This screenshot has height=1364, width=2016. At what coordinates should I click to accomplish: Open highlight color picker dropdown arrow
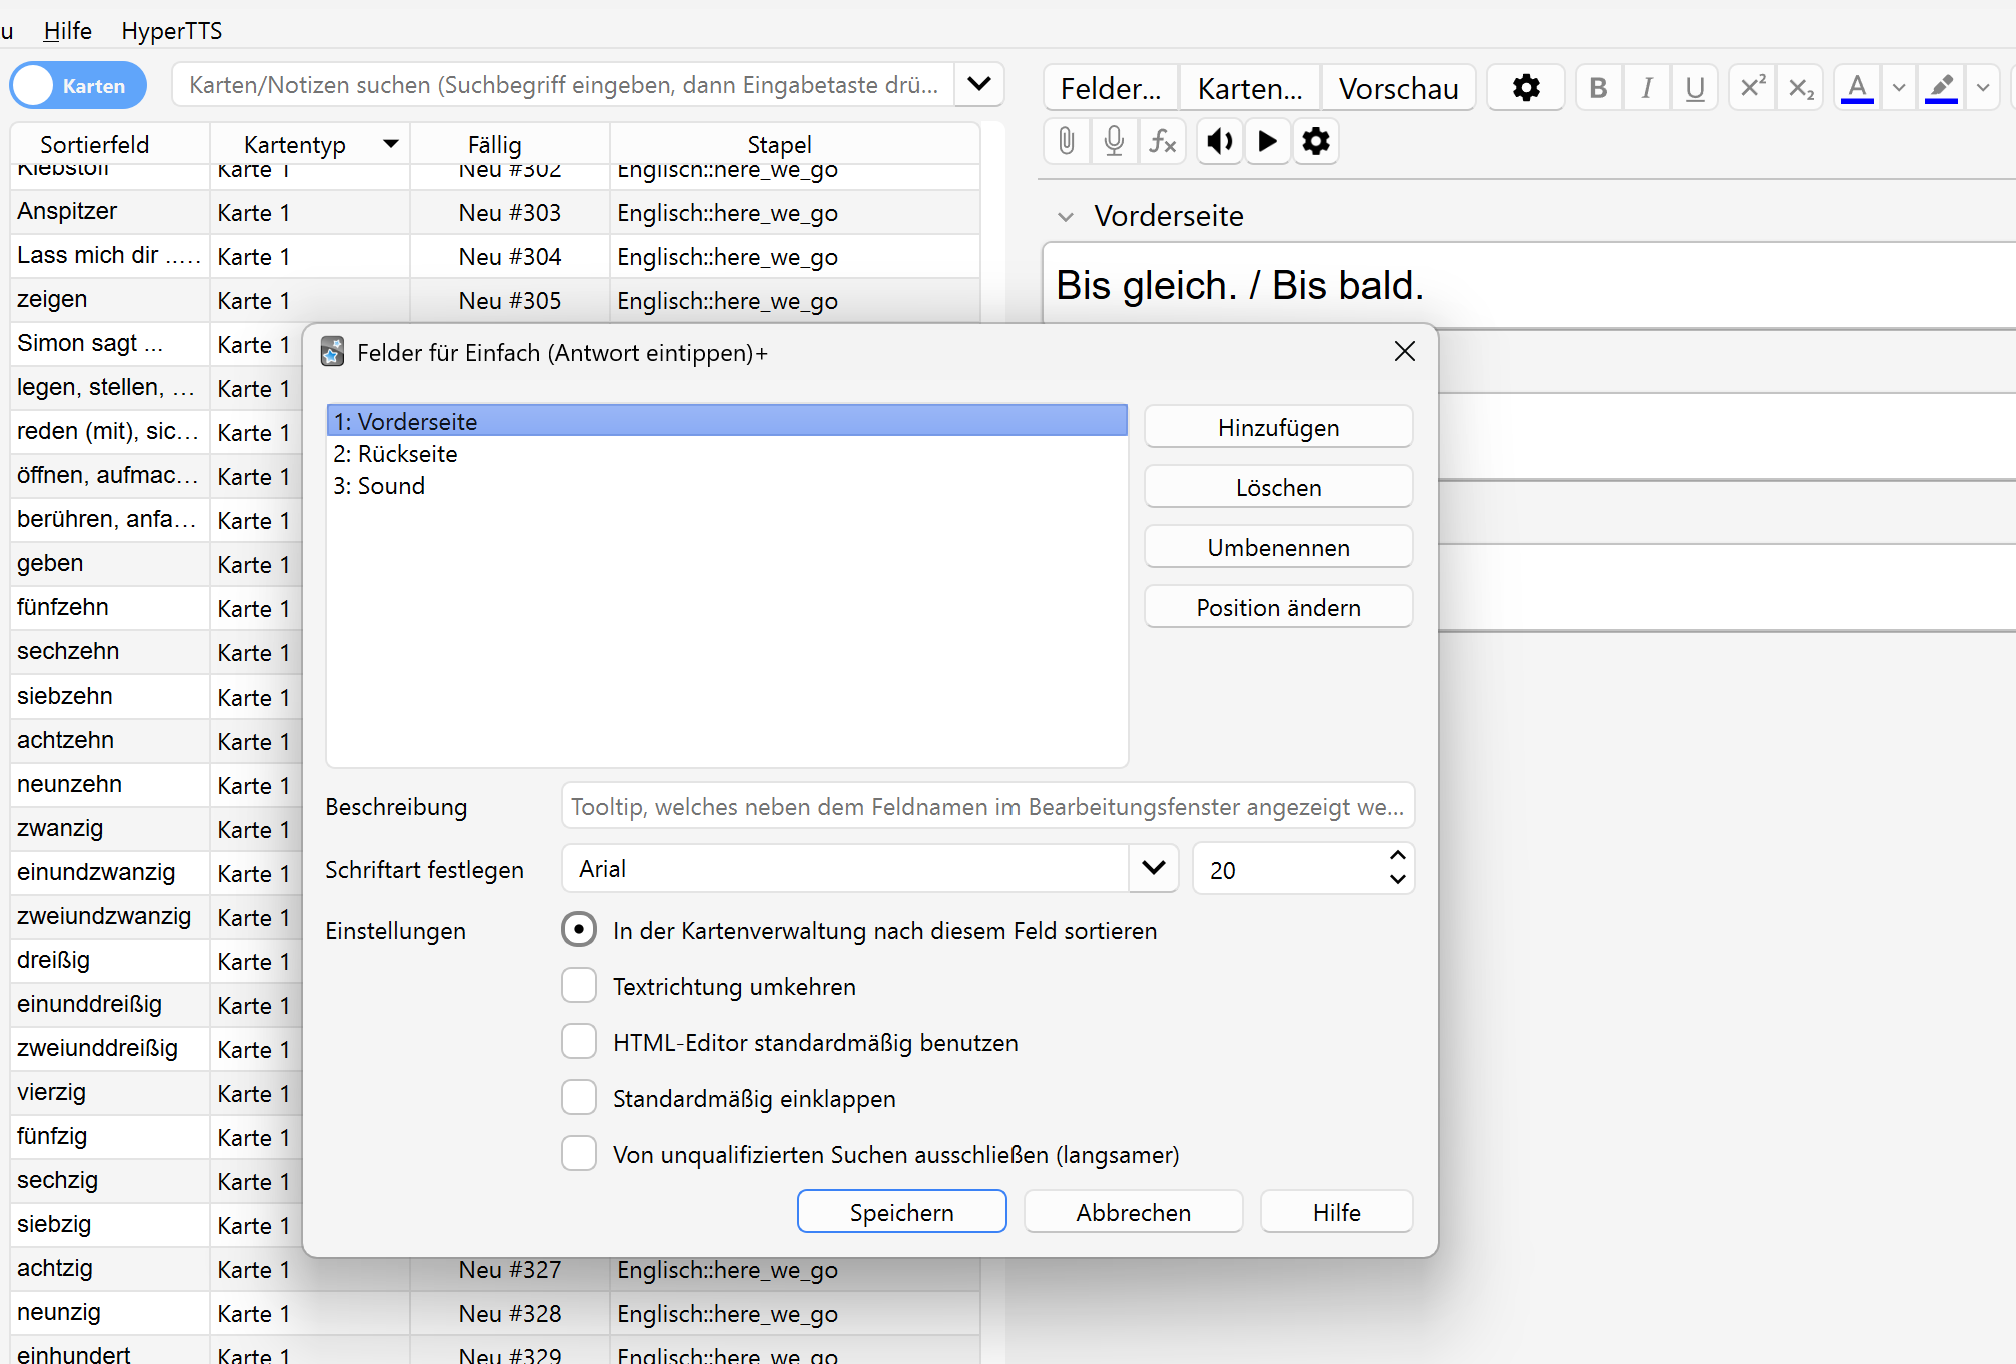(x=1983, y=88)
